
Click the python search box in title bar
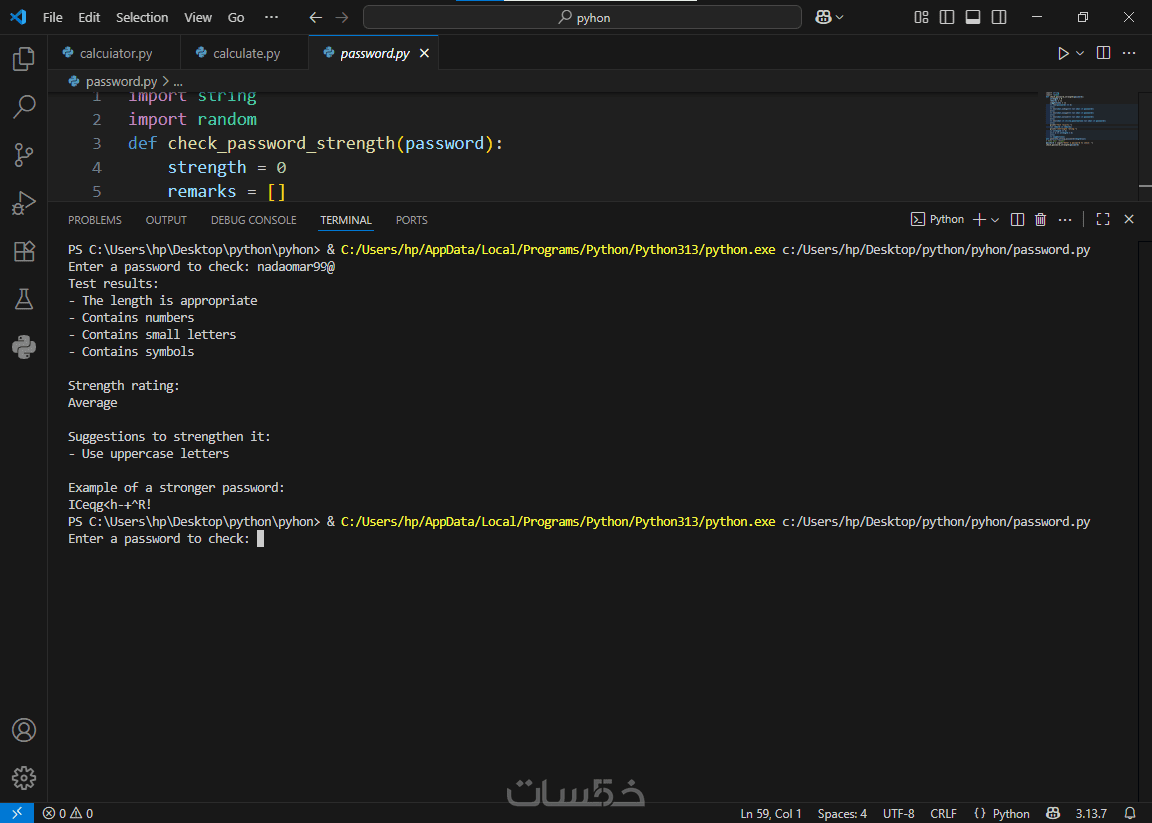pos(582,17)
